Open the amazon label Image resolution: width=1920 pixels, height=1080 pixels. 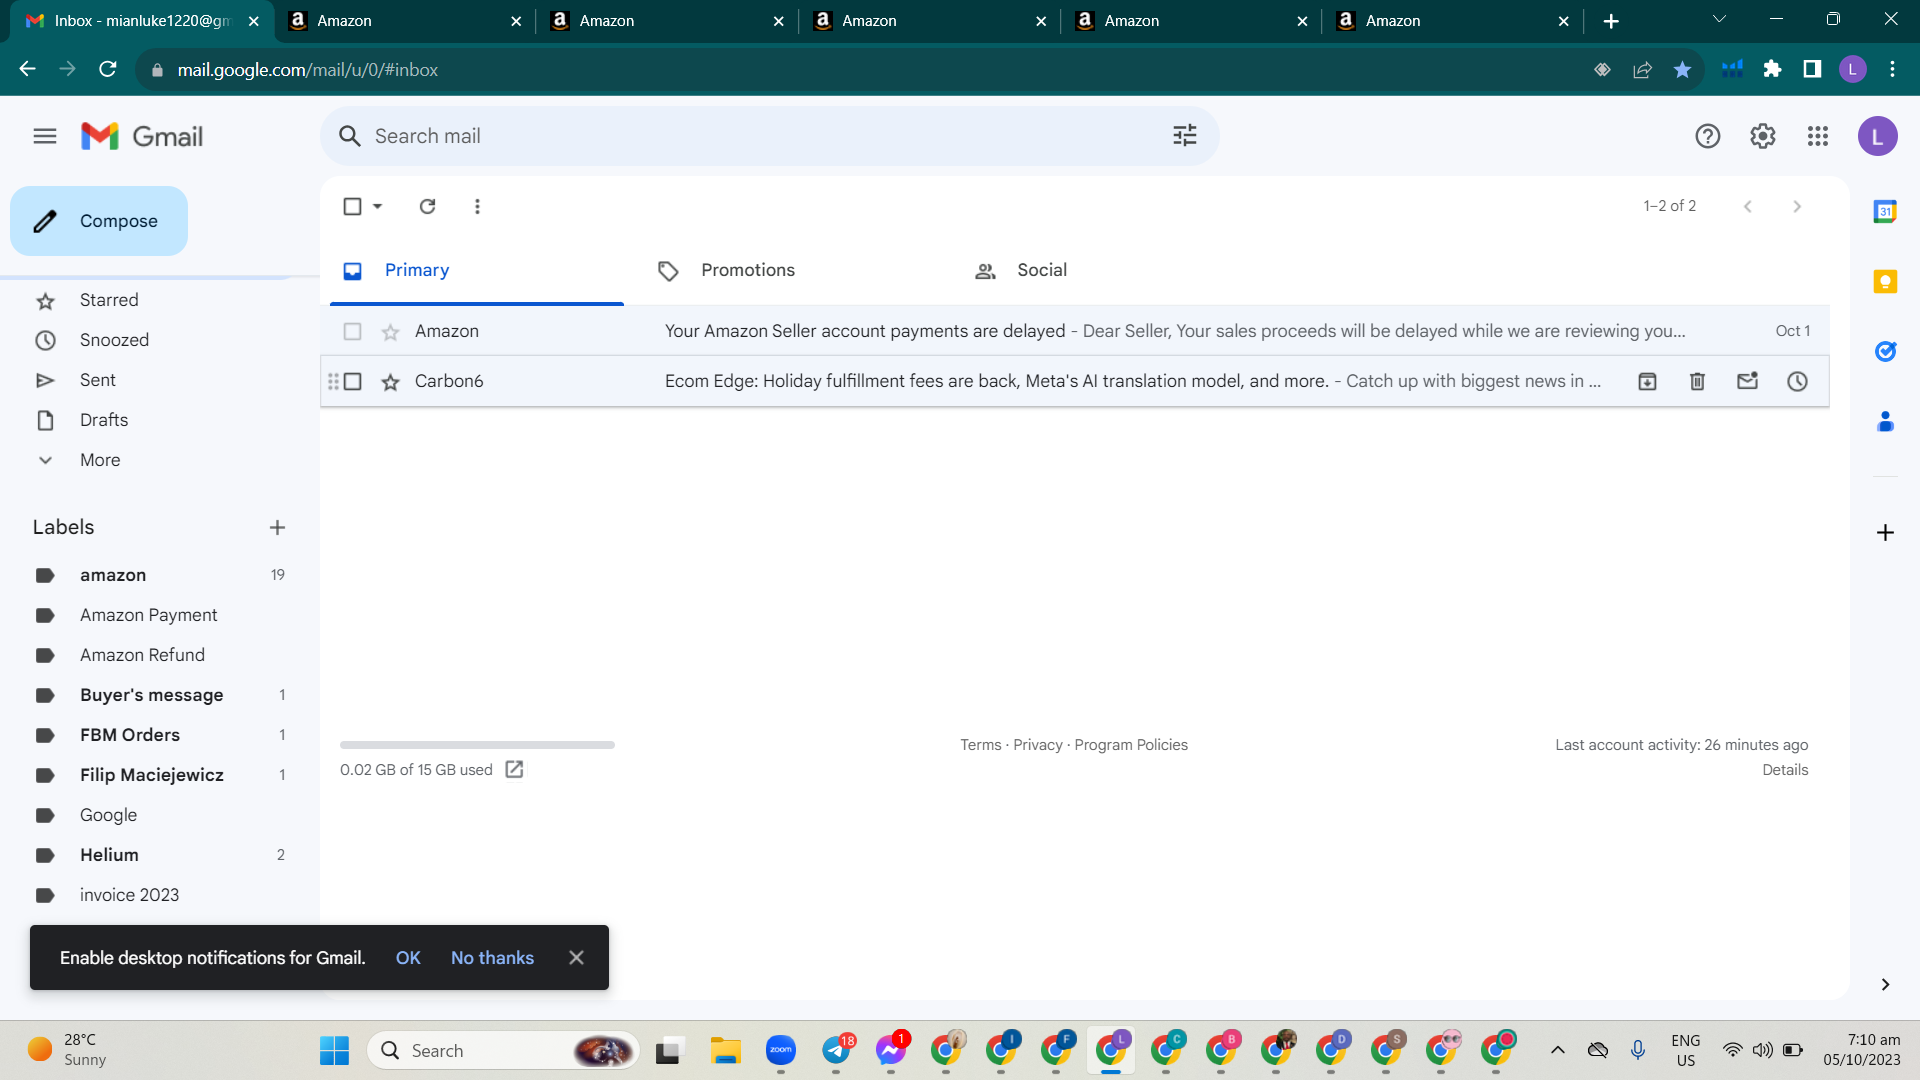113,575
